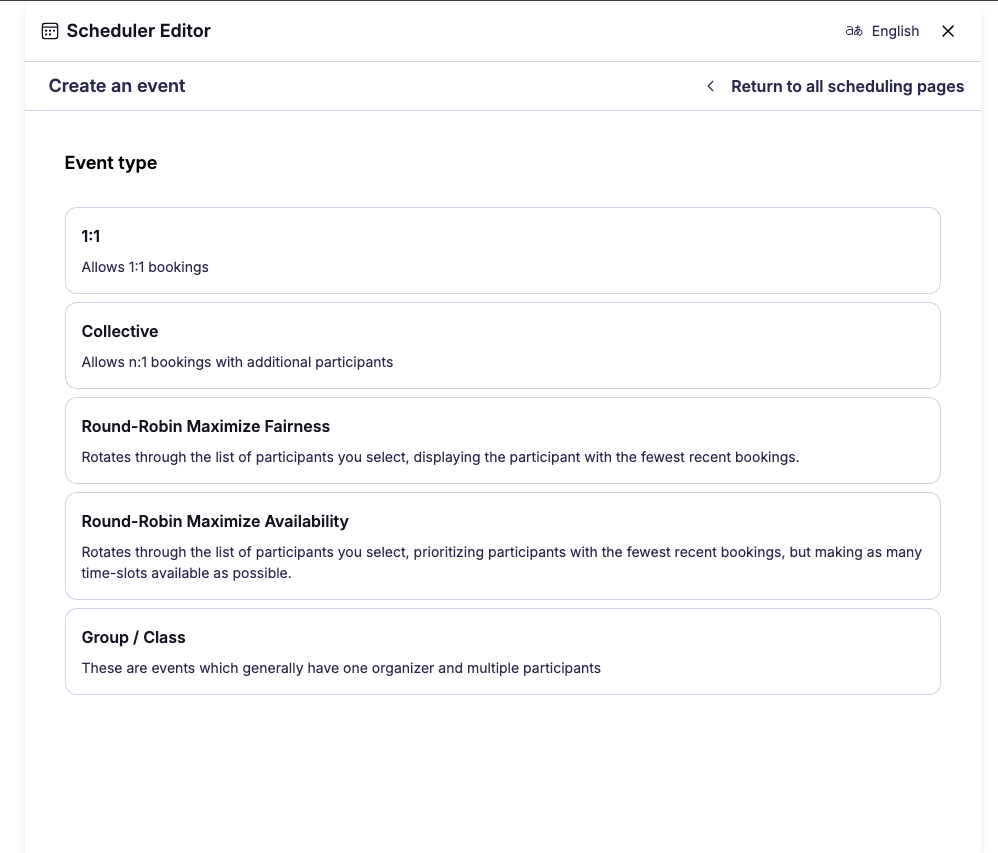The height and width of the screenshot is (853, 998).
Task: Close the Scheduler Editor panel
Action: (948, 31)
